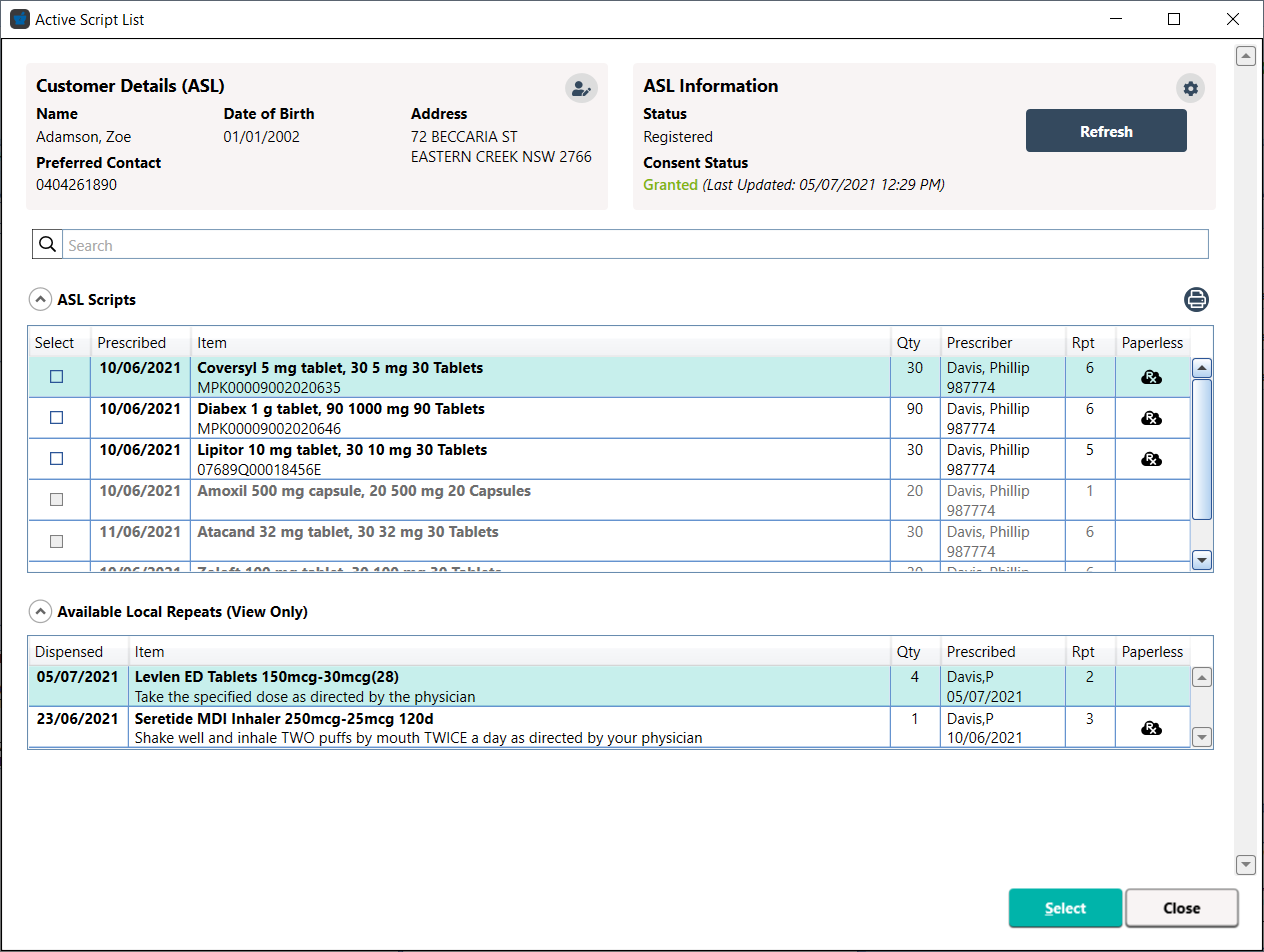Click main window scroll up arrow

click(1246, 56)
